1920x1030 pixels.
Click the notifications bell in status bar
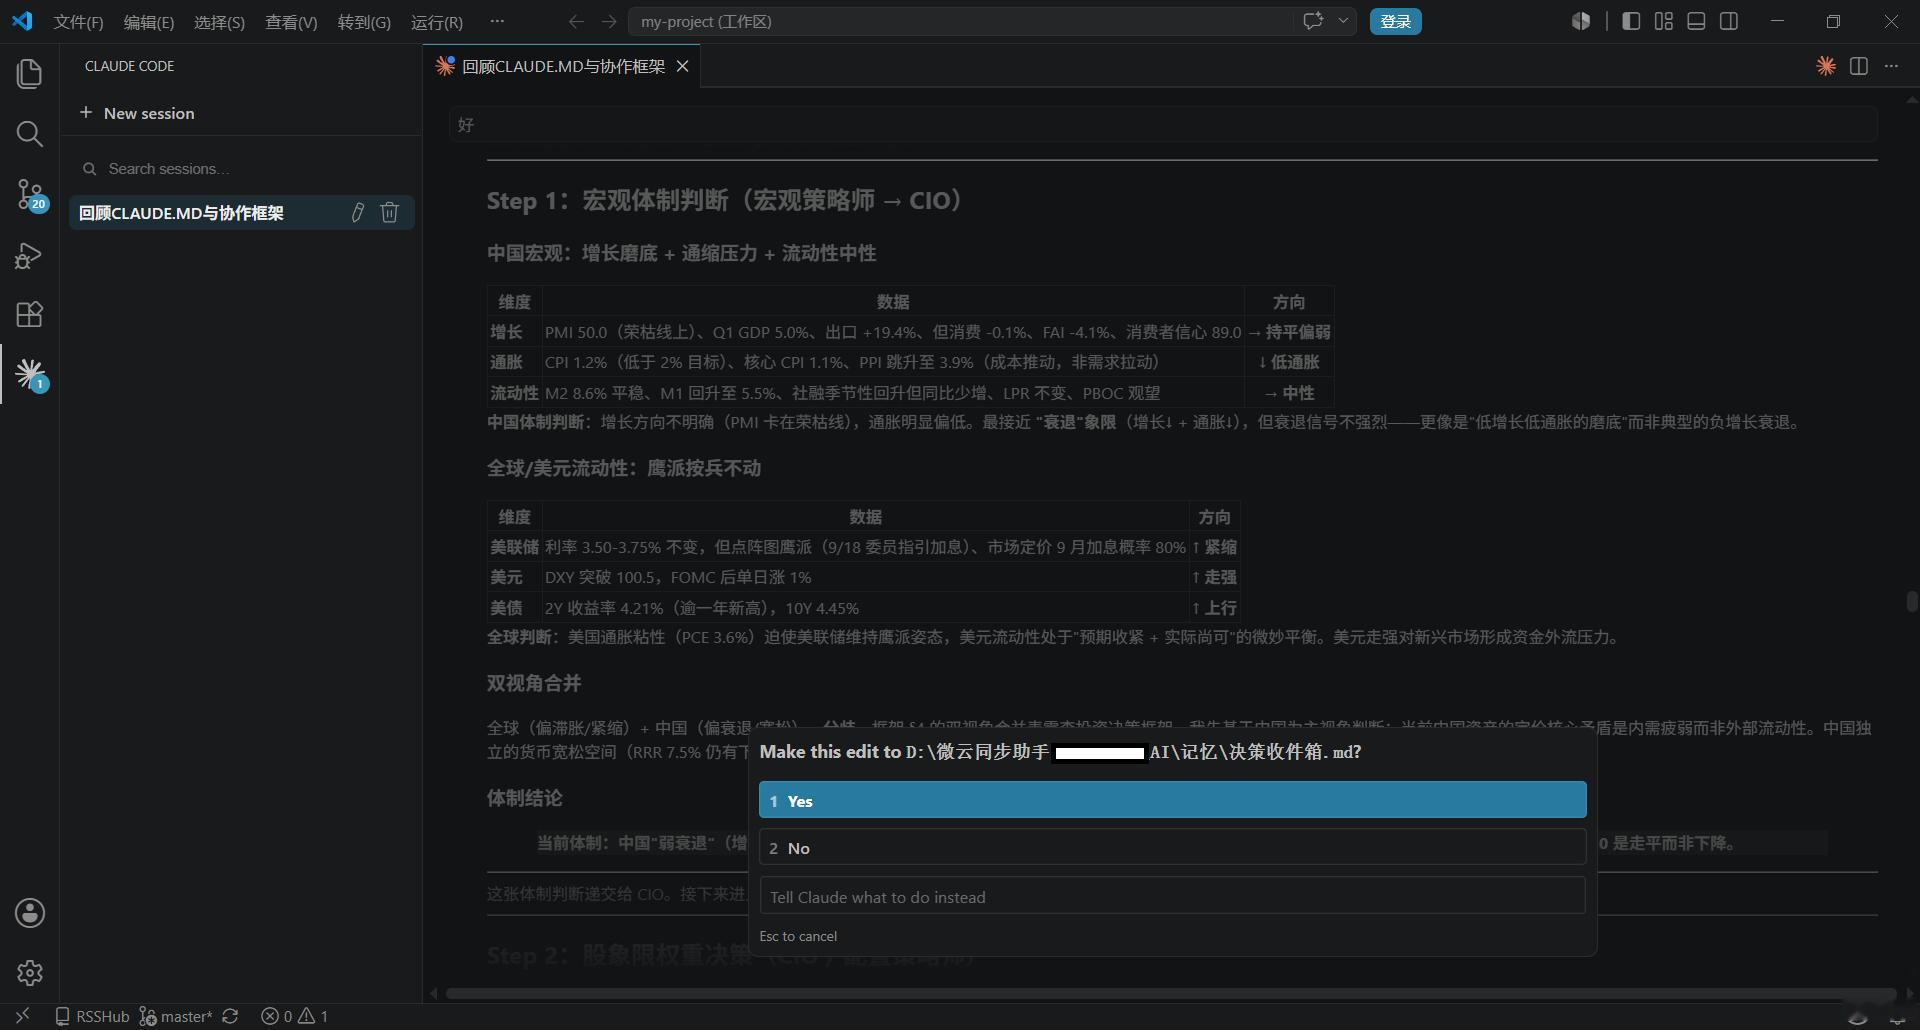click(x=1897, y=1017)
